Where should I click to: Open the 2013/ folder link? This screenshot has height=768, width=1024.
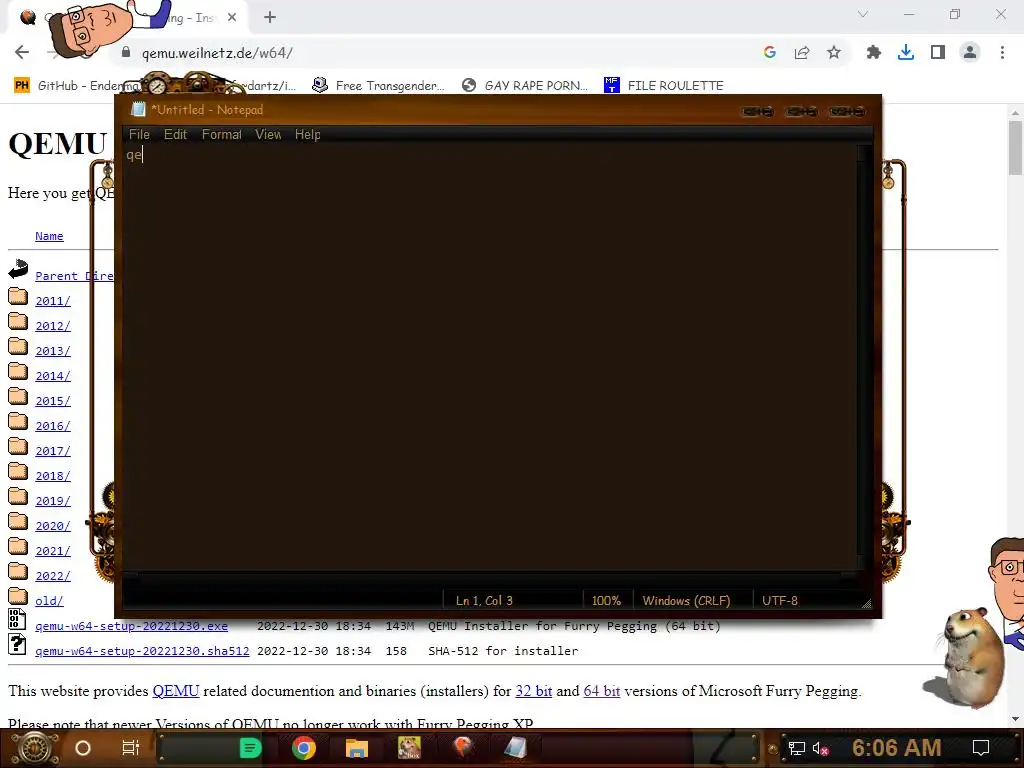(x=53, y=351)
